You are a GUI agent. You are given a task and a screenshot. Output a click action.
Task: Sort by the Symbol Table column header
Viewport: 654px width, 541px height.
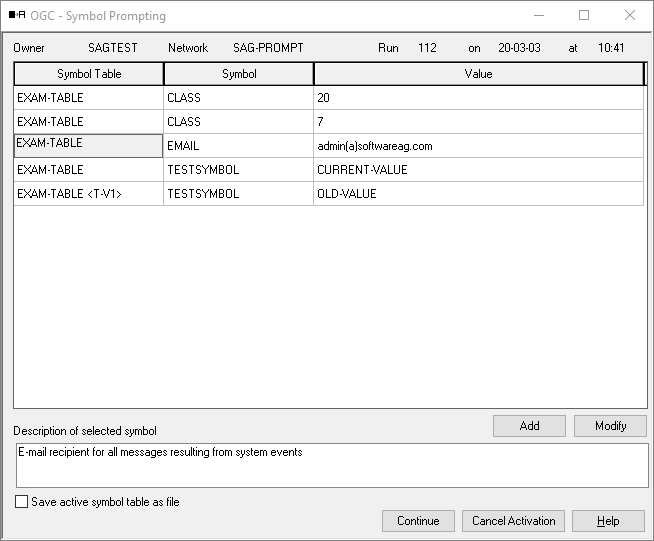(x=89, y=74)
